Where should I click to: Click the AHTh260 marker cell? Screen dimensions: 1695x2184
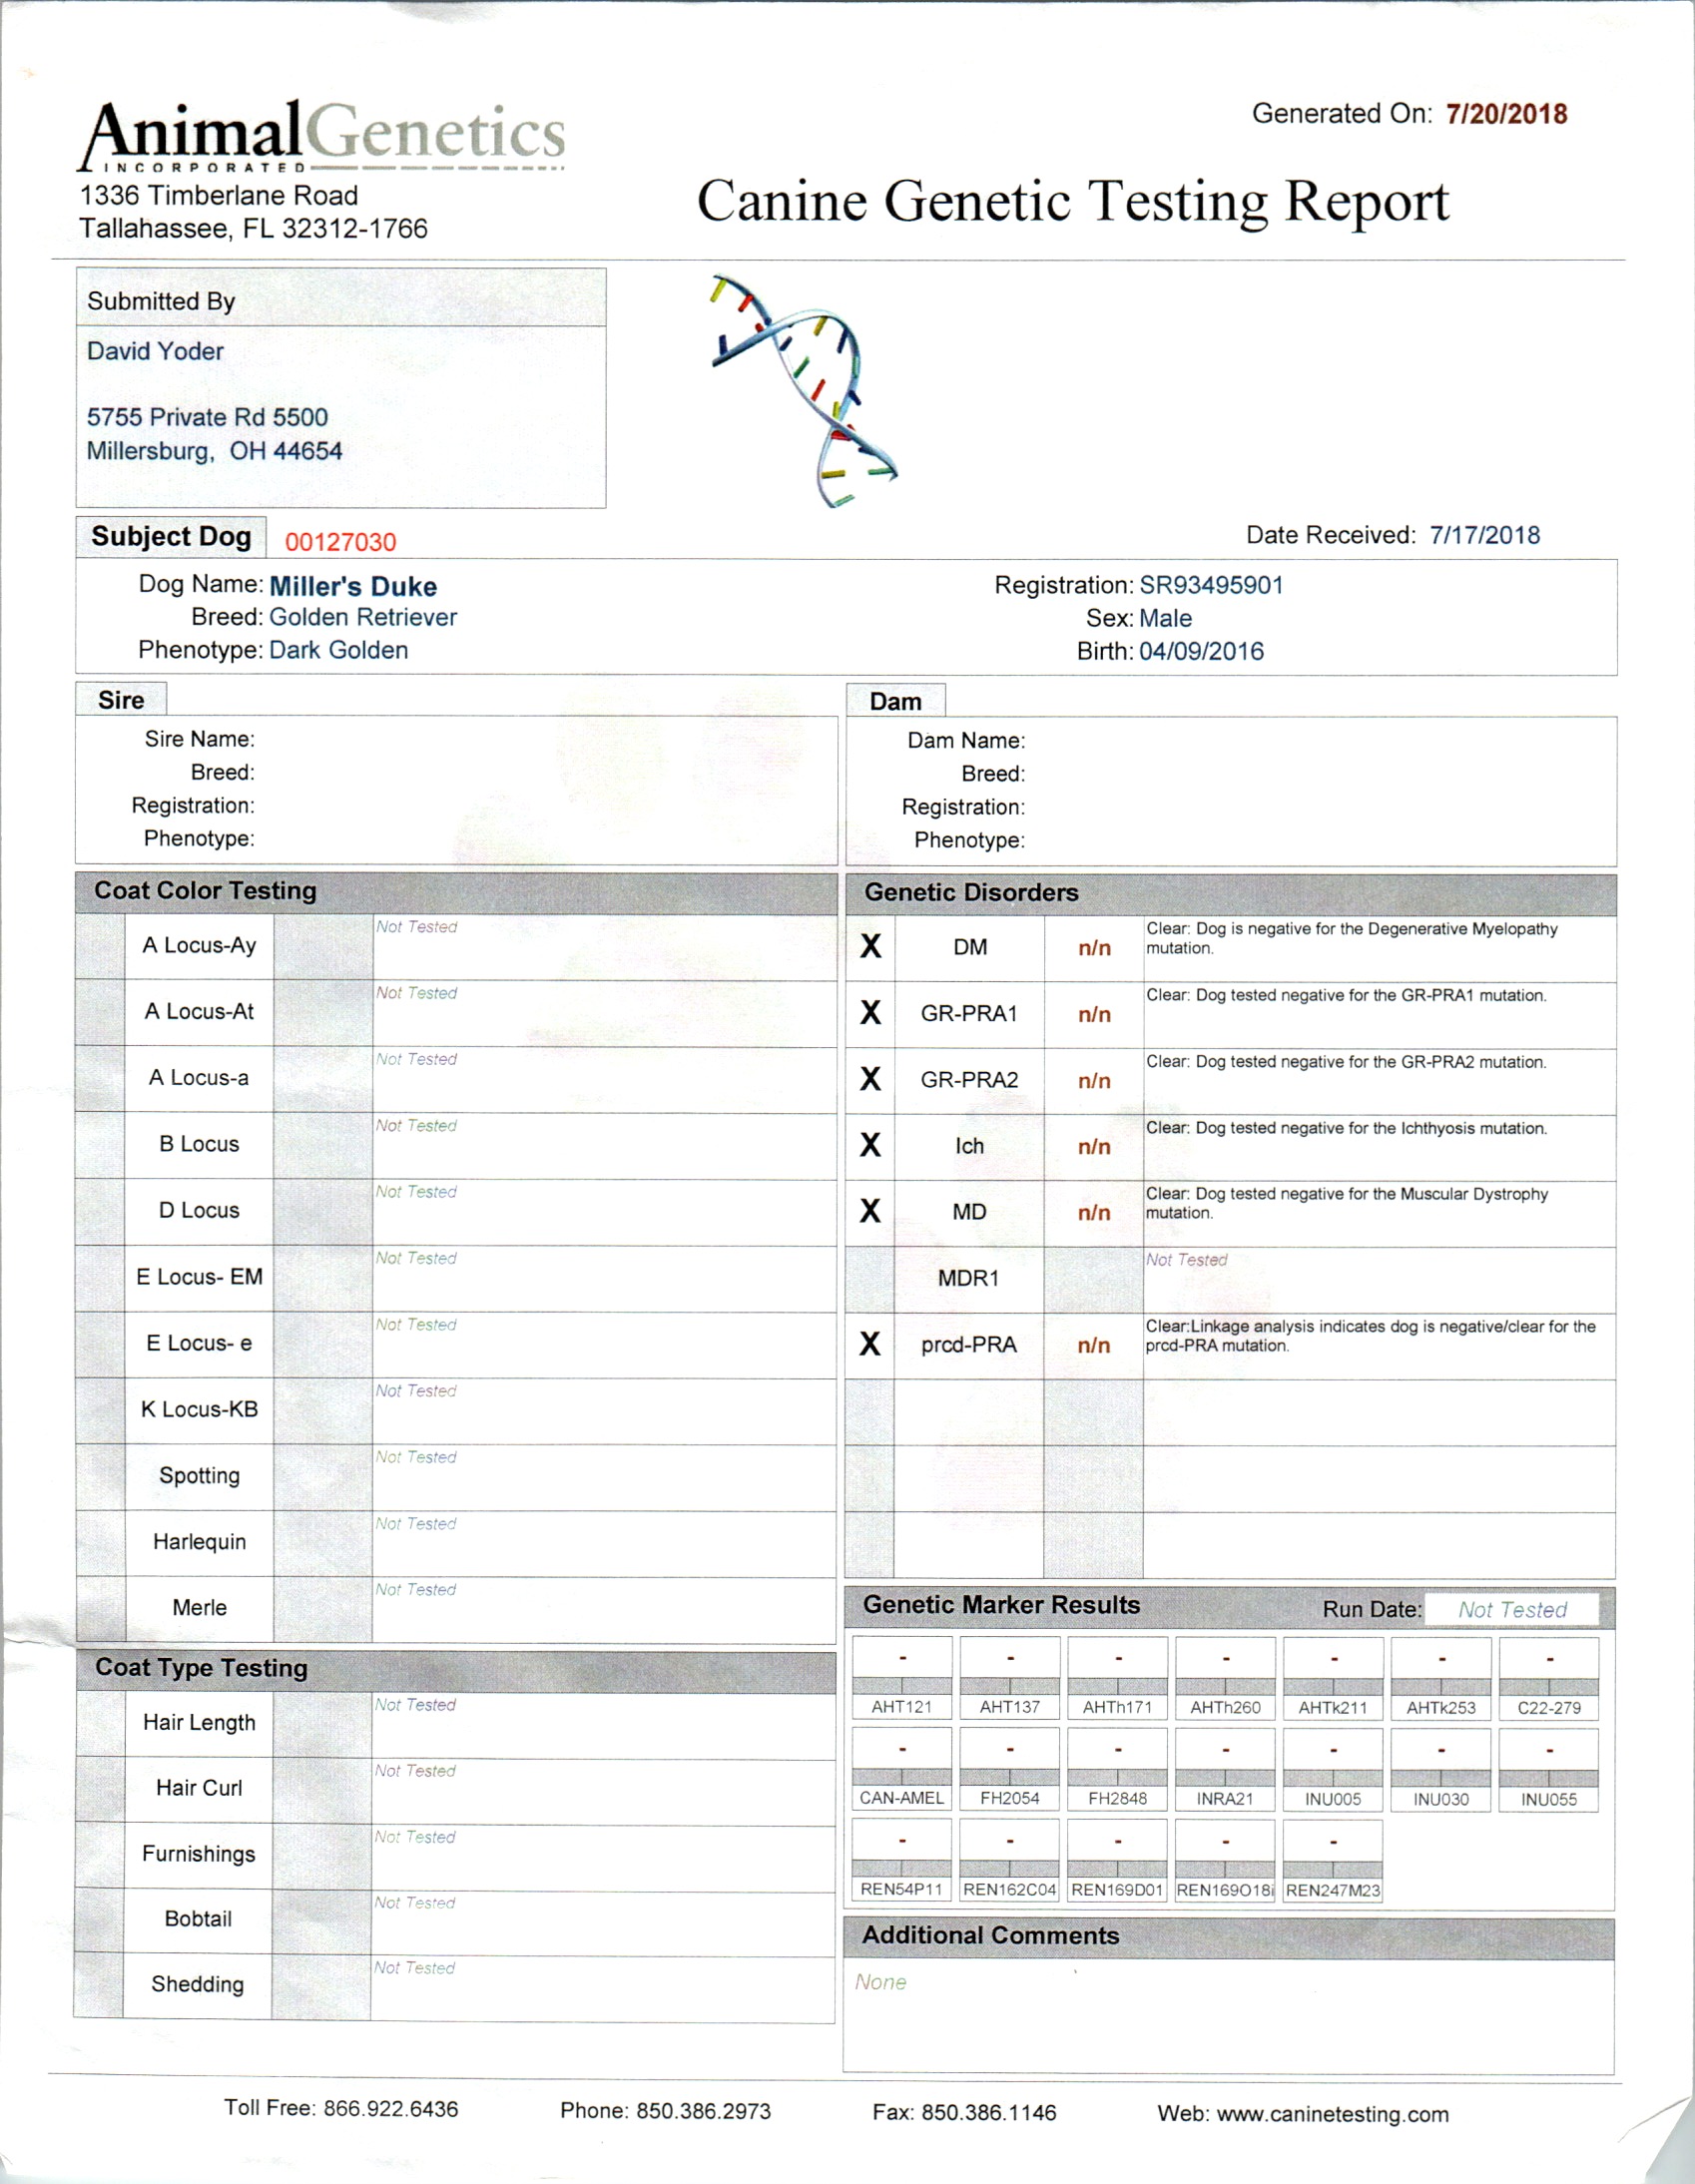tap(1226, 1677)
